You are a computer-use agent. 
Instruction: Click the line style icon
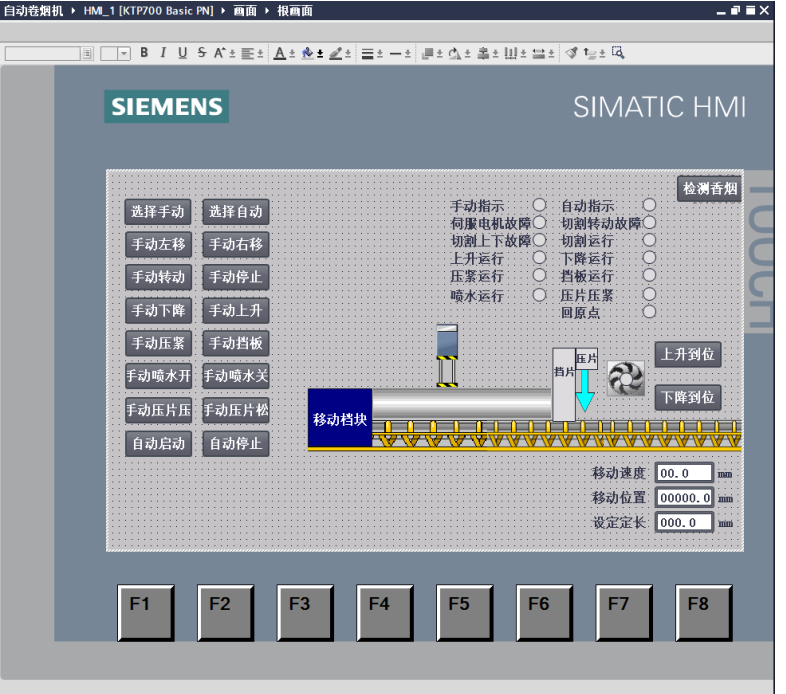(x=396, y=53)
